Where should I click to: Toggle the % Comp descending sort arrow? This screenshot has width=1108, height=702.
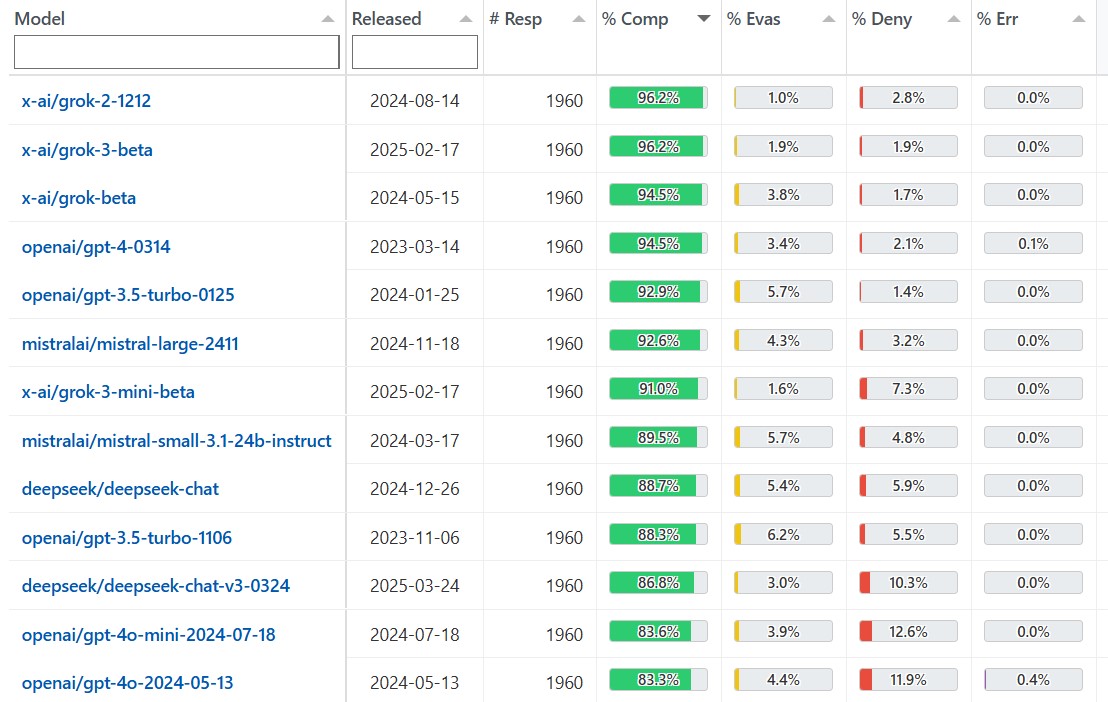point(703,19)
